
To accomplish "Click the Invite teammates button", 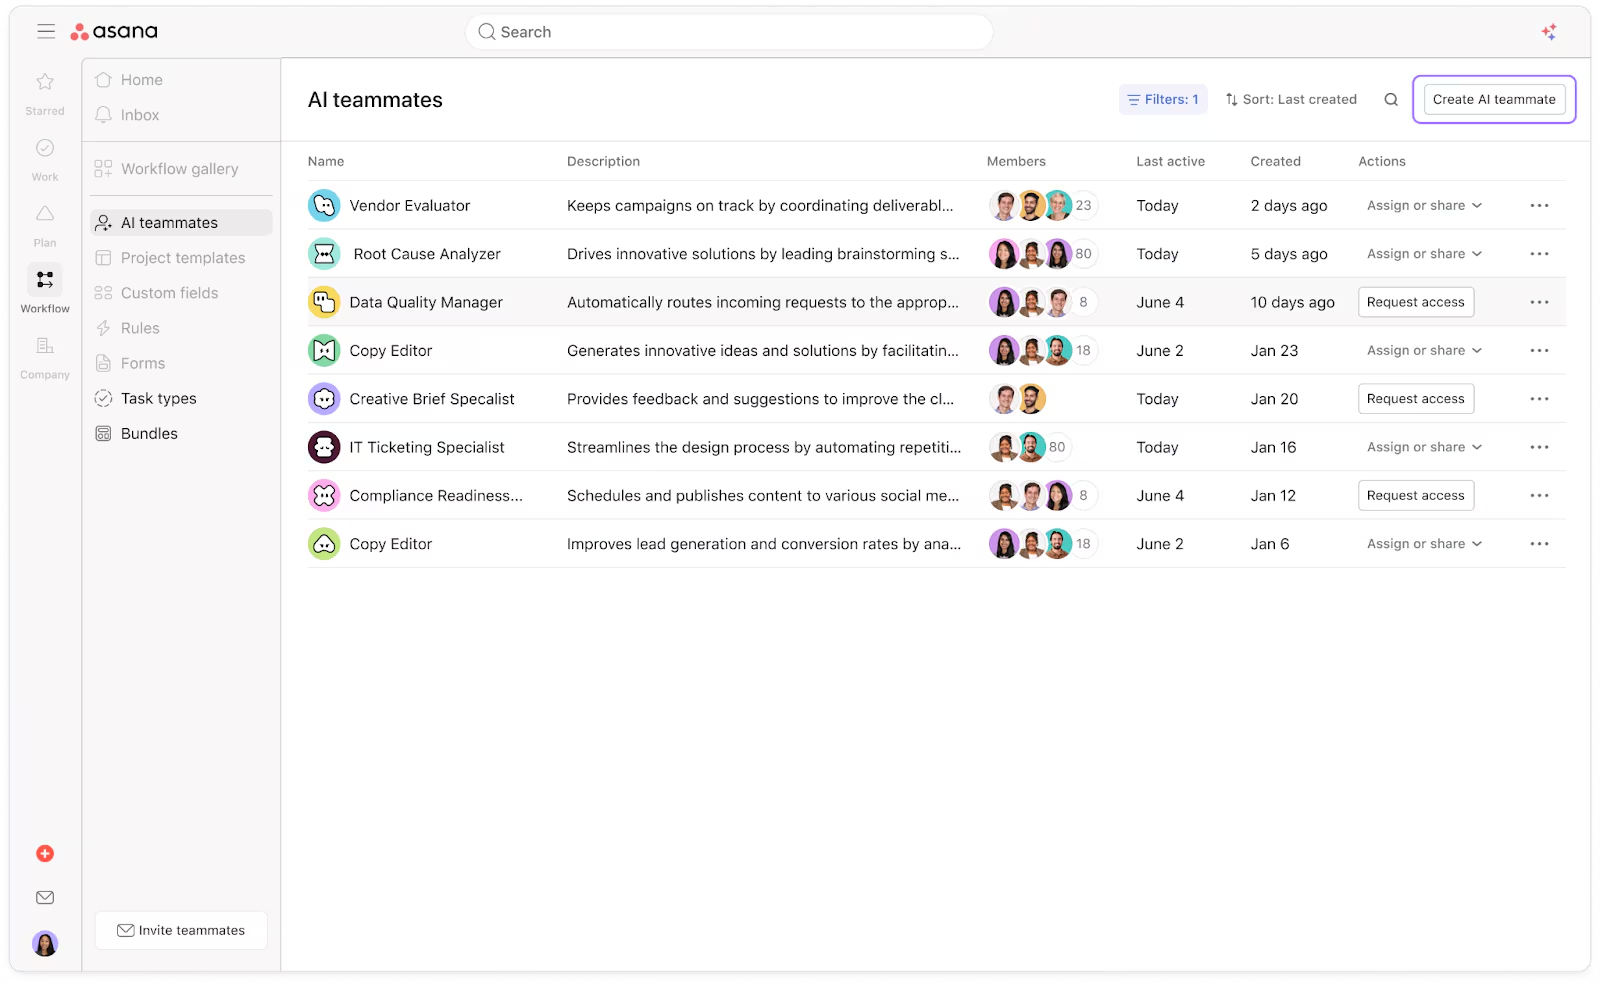I will (x=181, y=930).
